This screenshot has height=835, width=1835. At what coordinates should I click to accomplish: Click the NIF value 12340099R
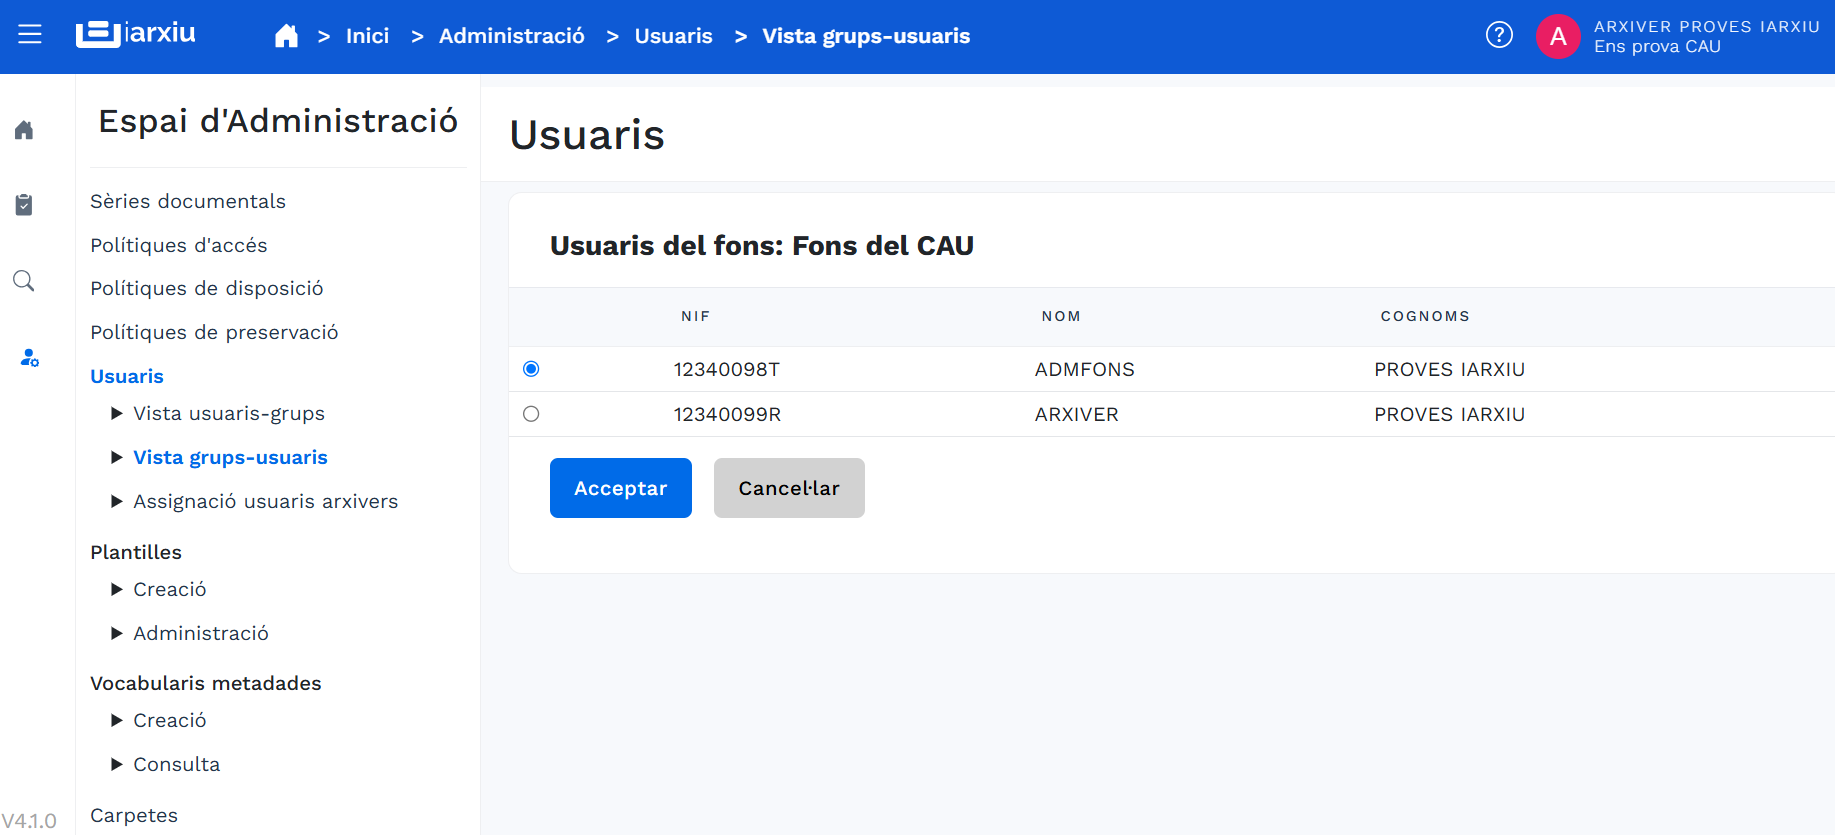tap(727, 414)
